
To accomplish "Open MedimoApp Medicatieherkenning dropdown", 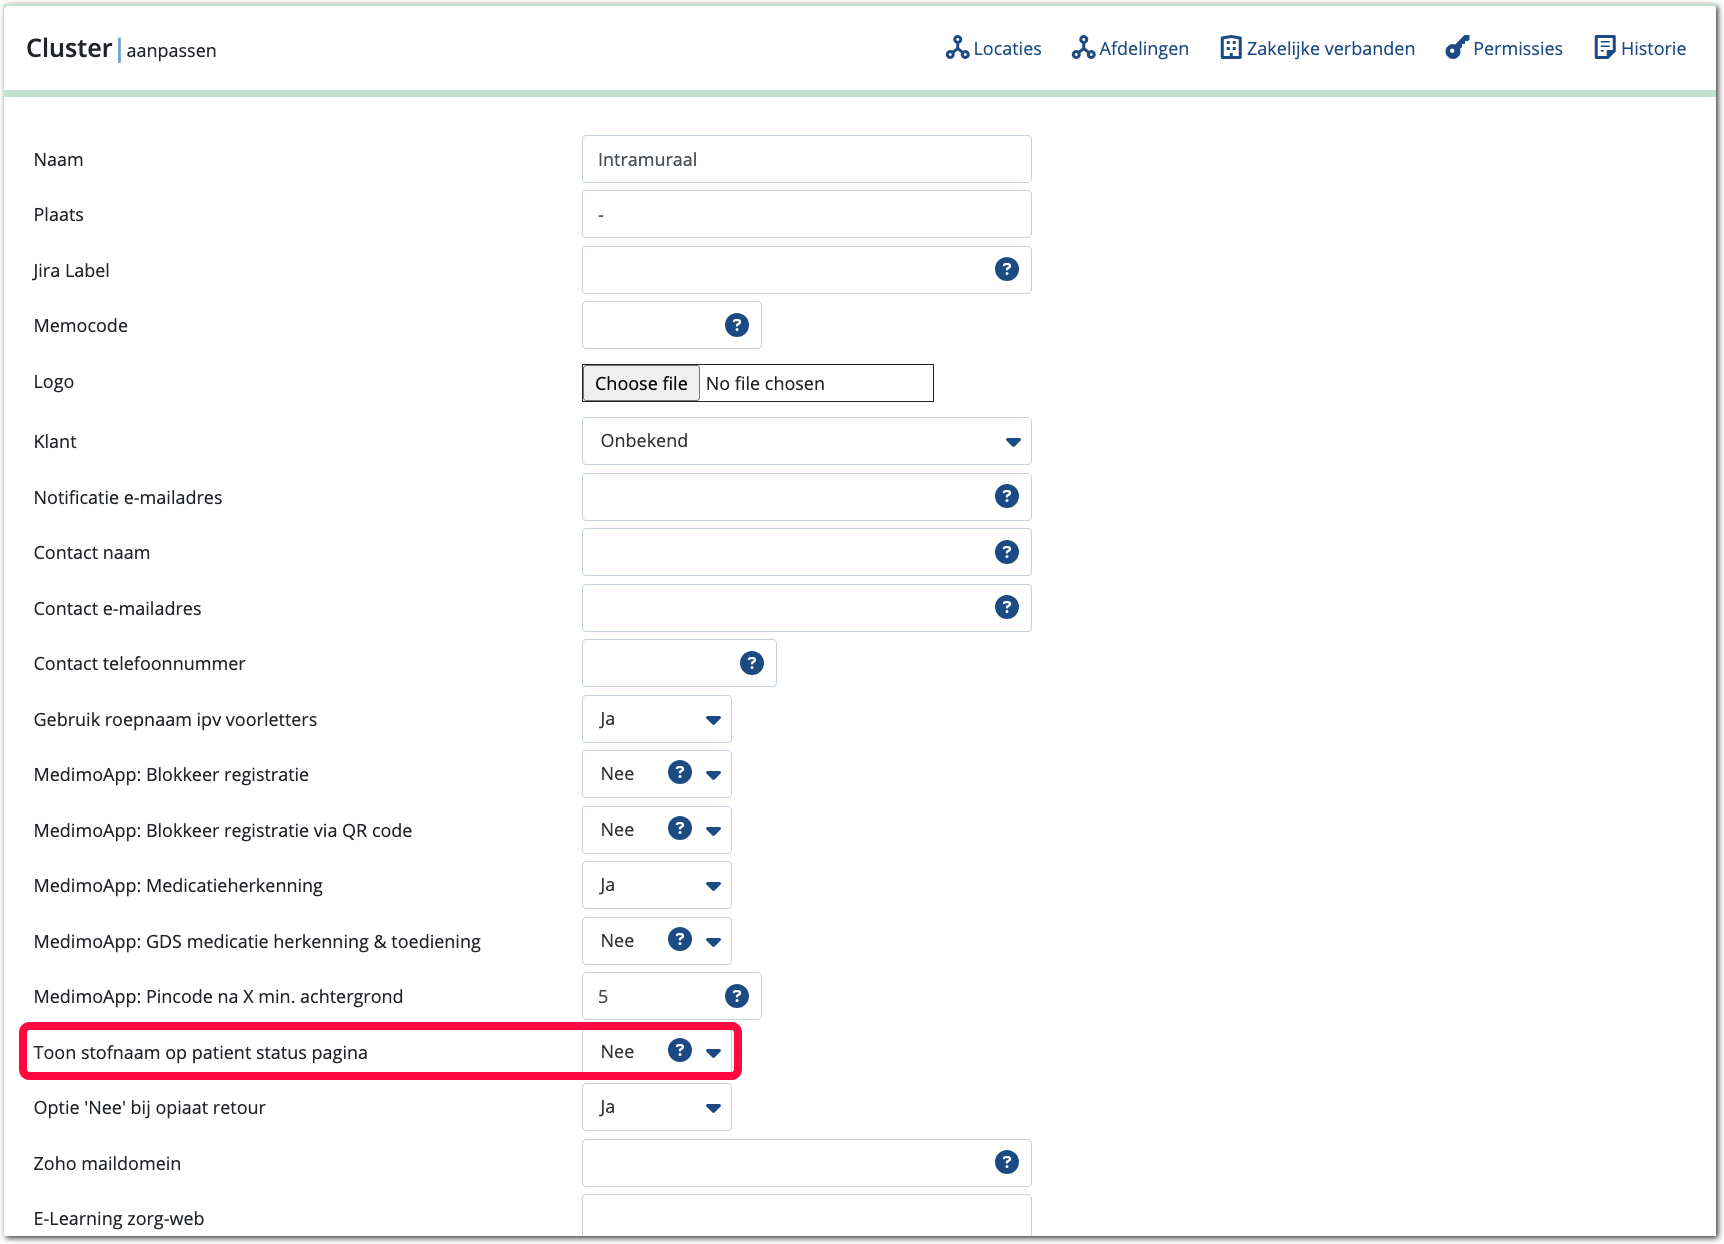I will pyautogui.click(x=657, y=885).
